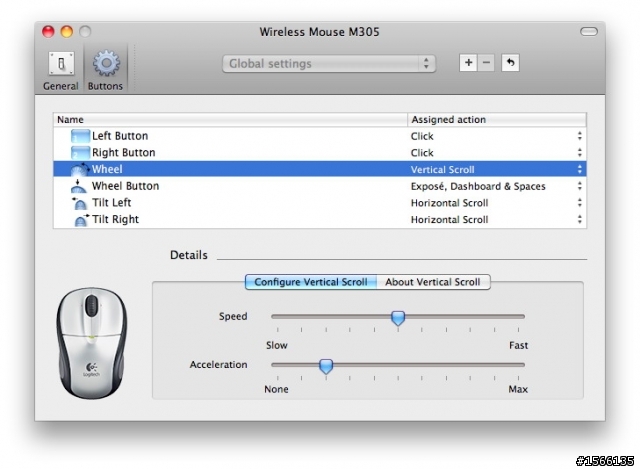
Task: Open Wheel Vertical Scroll action stepper
Action: (x=580, y=169)
